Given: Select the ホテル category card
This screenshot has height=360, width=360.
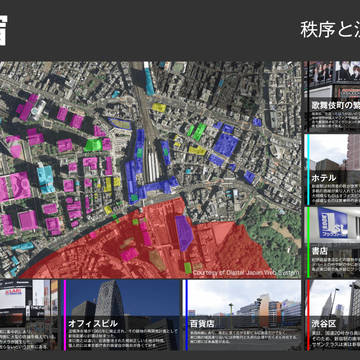Looking at the screenshot, I should [333, 169].
